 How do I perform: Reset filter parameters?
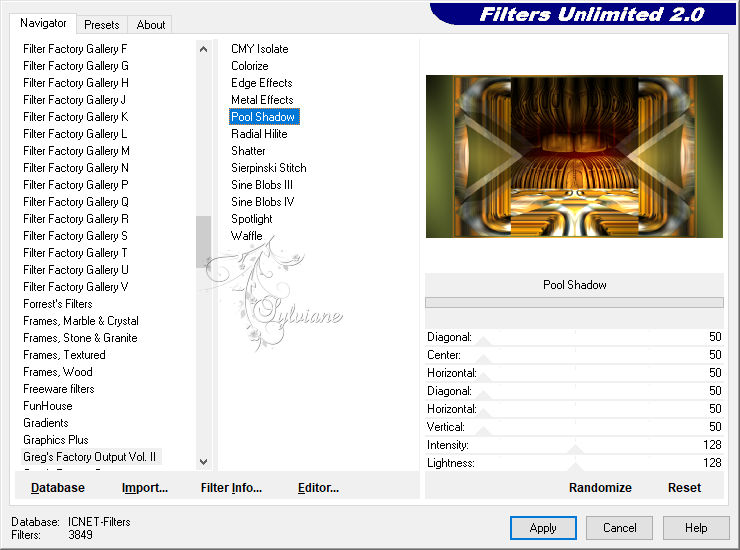(684, 488)
